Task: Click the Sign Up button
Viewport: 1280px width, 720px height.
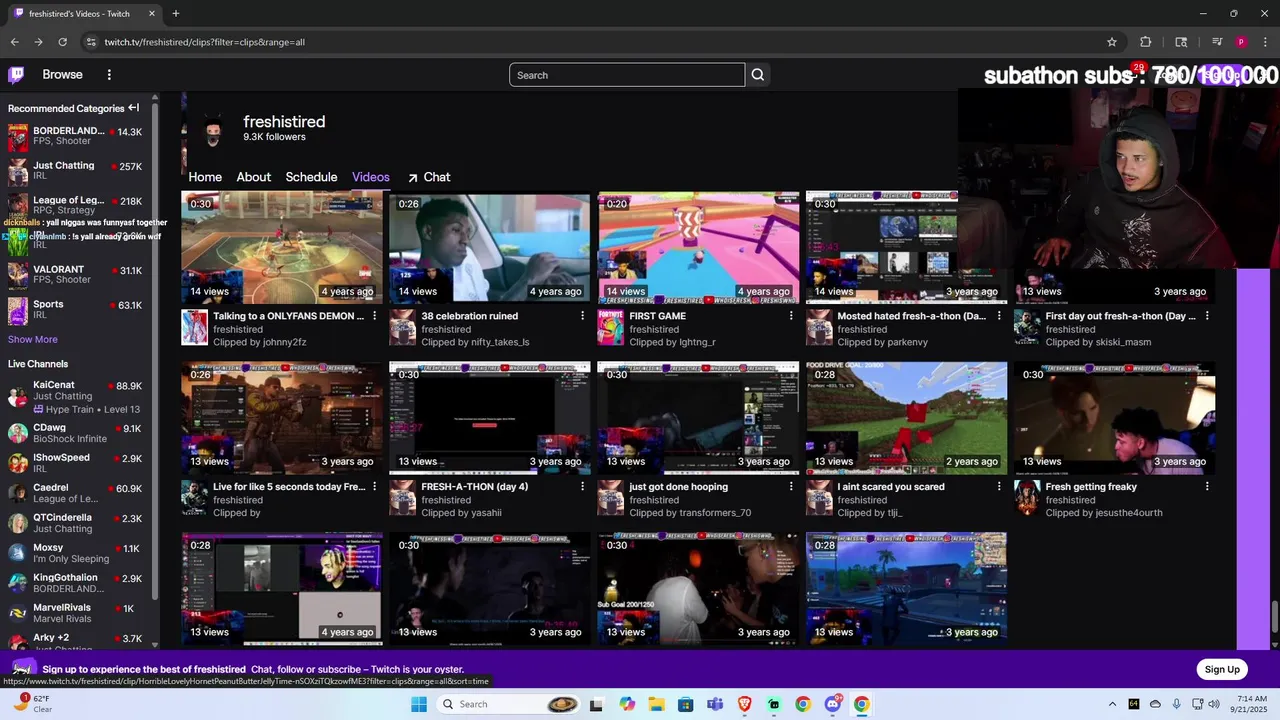Action: [x=1222, y=670]
